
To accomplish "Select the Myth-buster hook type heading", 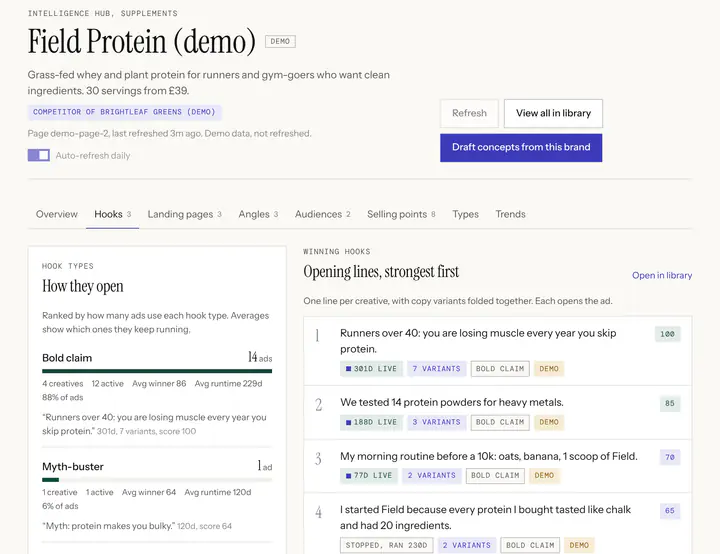I will tap(73, 467).
